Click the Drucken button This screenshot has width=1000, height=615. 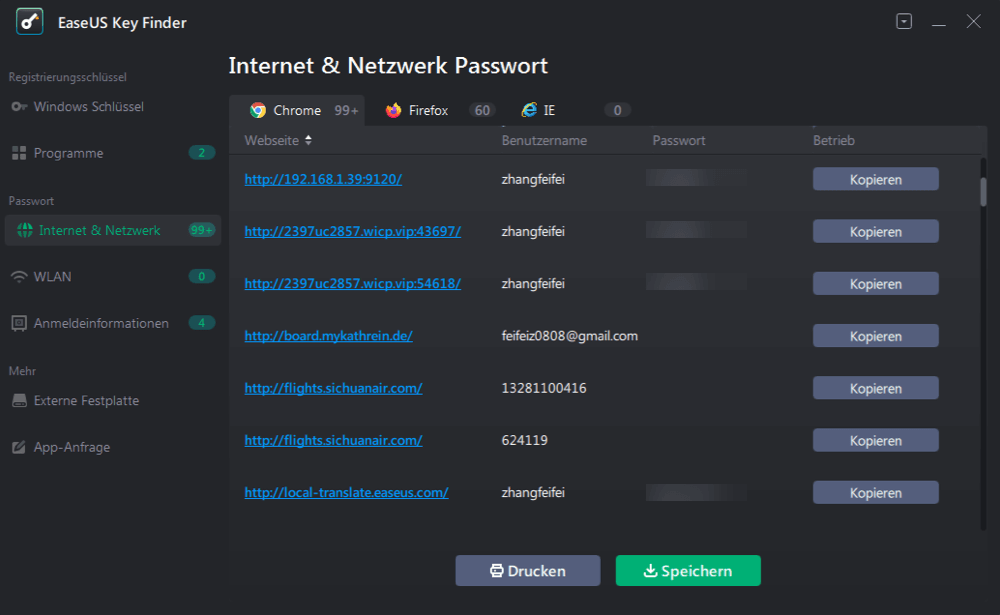point(527,571)
